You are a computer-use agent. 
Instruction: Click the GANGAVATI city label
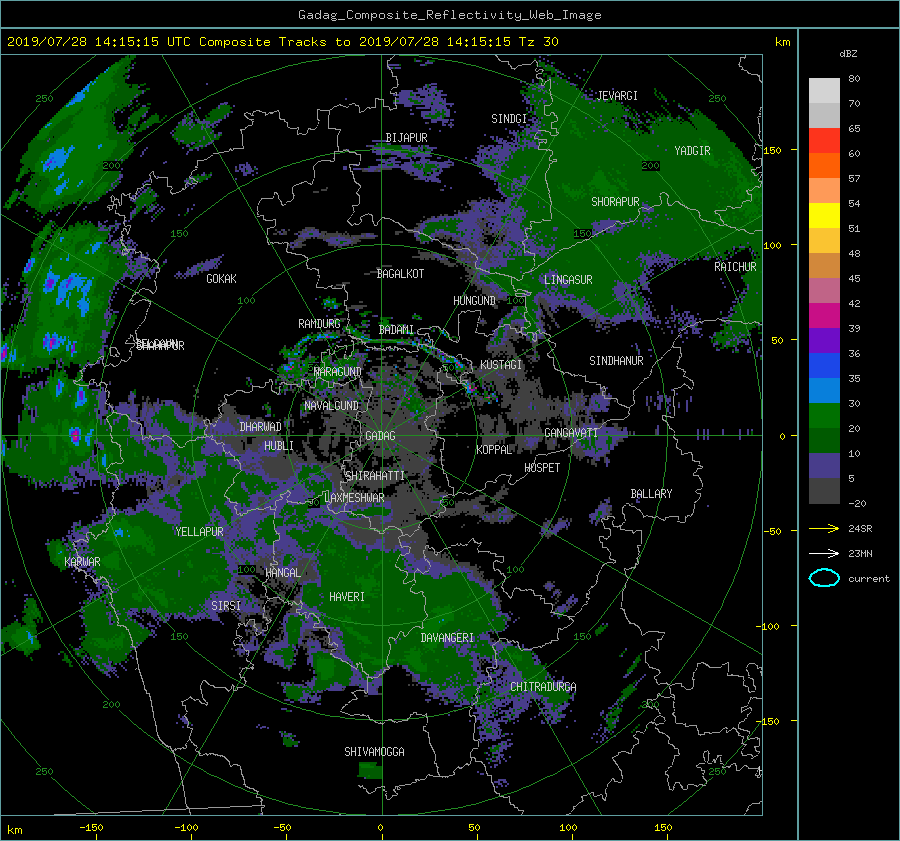point(571,433)
